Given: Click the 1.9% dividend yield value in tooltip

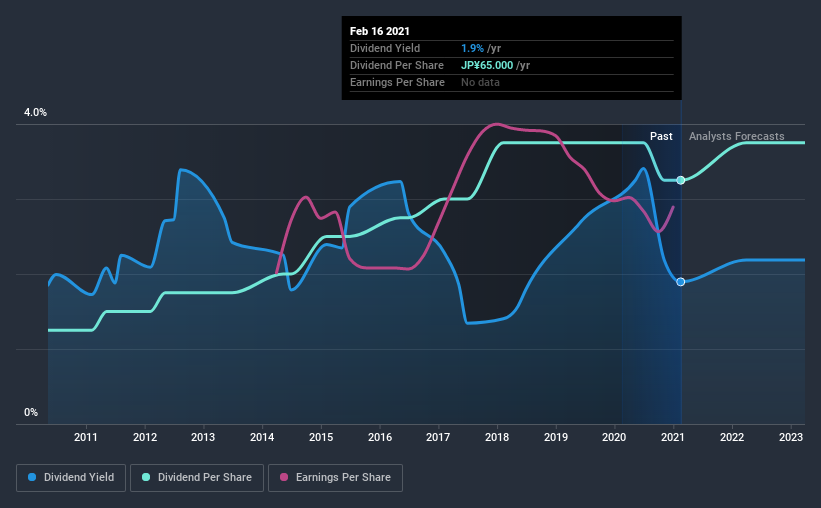Looking at the screenshot, I should [x=472, y=48].
